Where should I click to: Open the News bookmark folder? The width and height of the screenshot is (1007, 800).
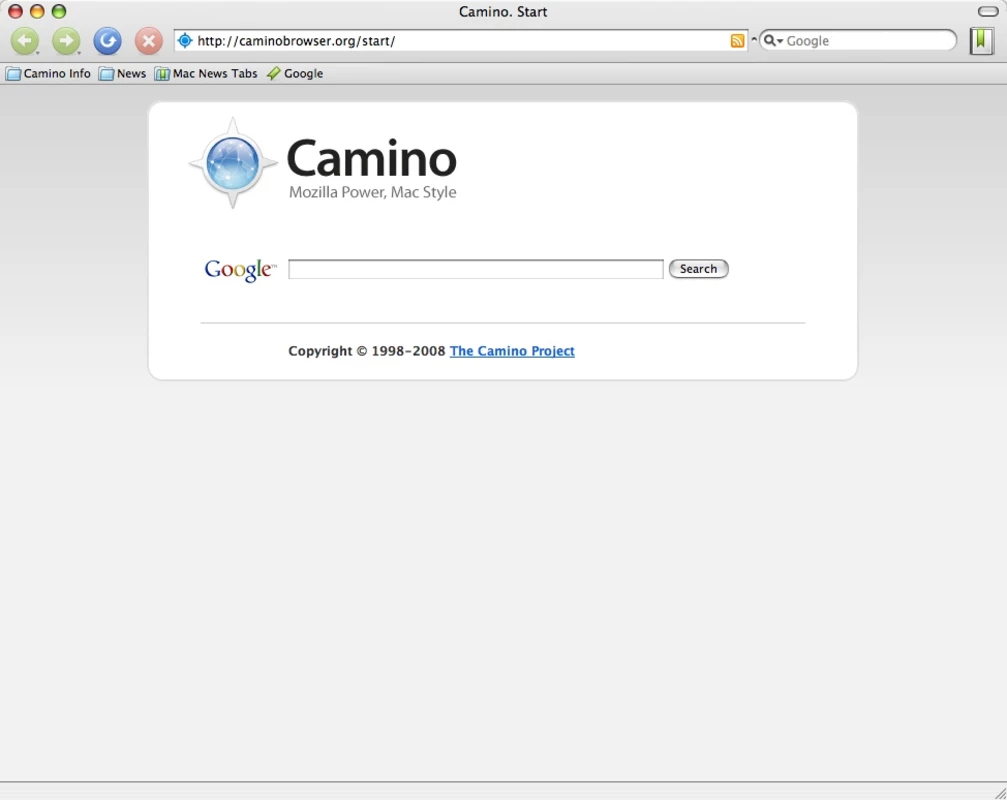click(123, 74)
